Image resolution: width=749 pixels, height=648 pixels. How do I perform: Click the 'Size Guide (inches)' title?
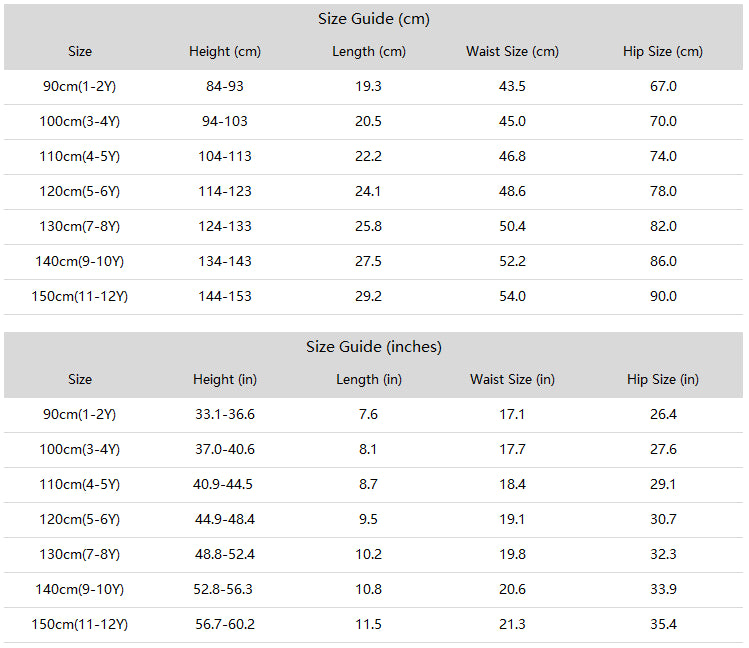click(374, 347)
